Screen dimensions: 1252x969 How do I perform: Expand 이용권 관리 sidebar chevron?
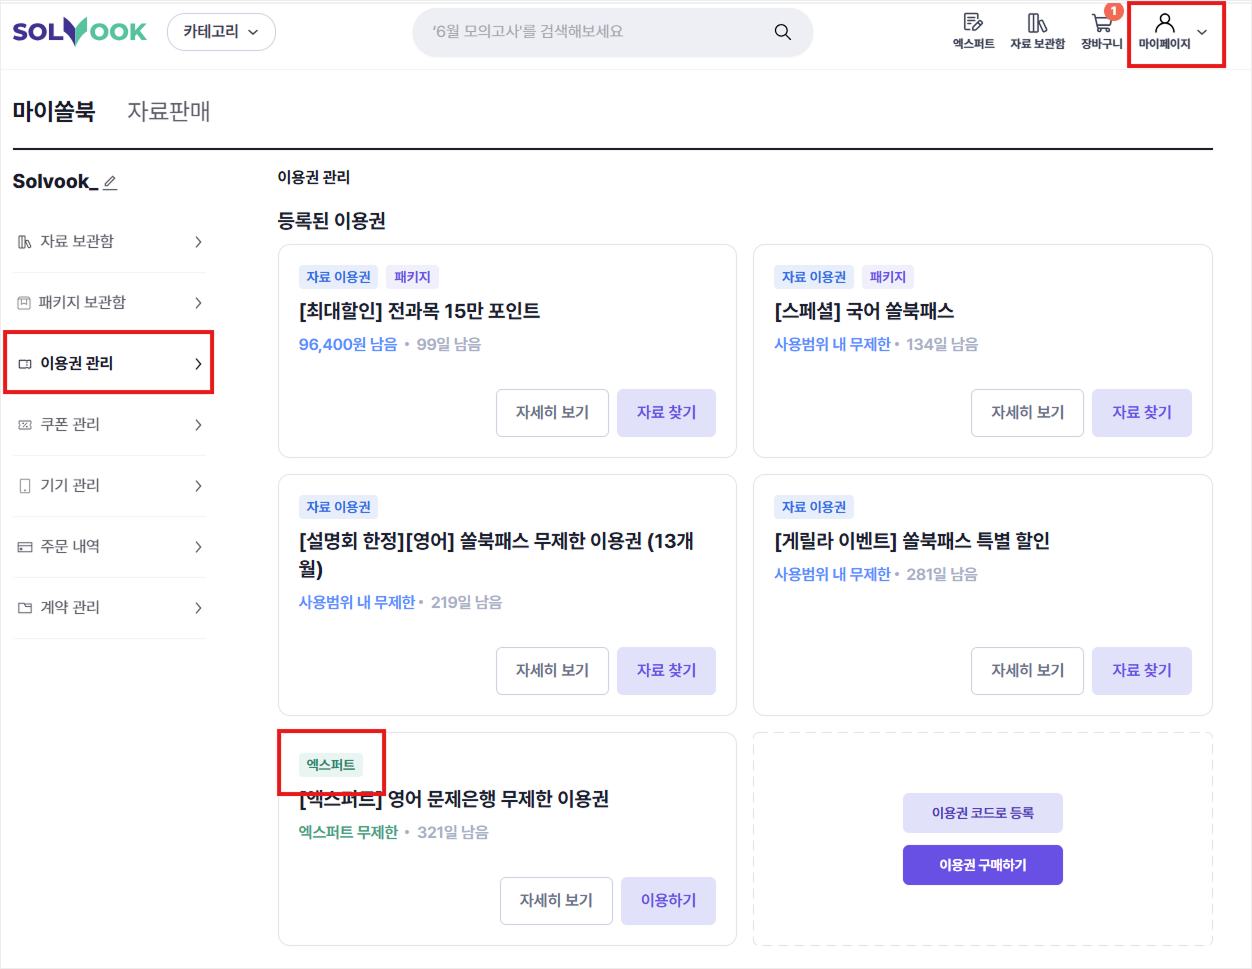coord(198,364)
